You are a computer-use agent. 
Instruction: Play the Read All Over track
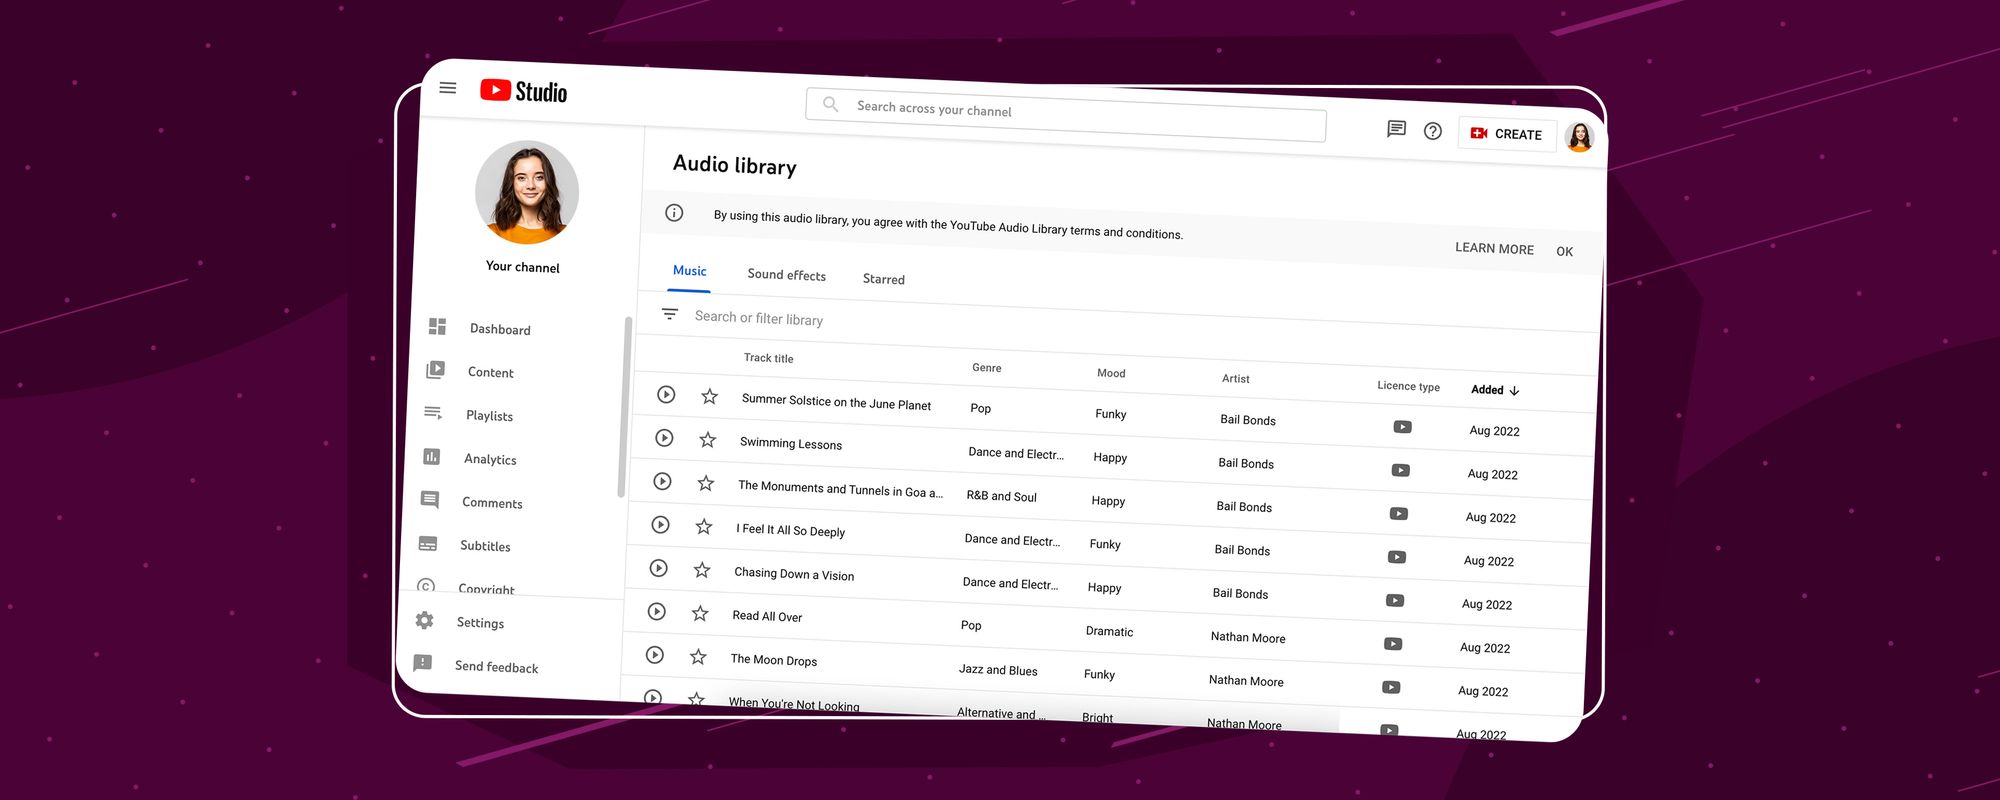pyautogui.click(x=656, y=611)
